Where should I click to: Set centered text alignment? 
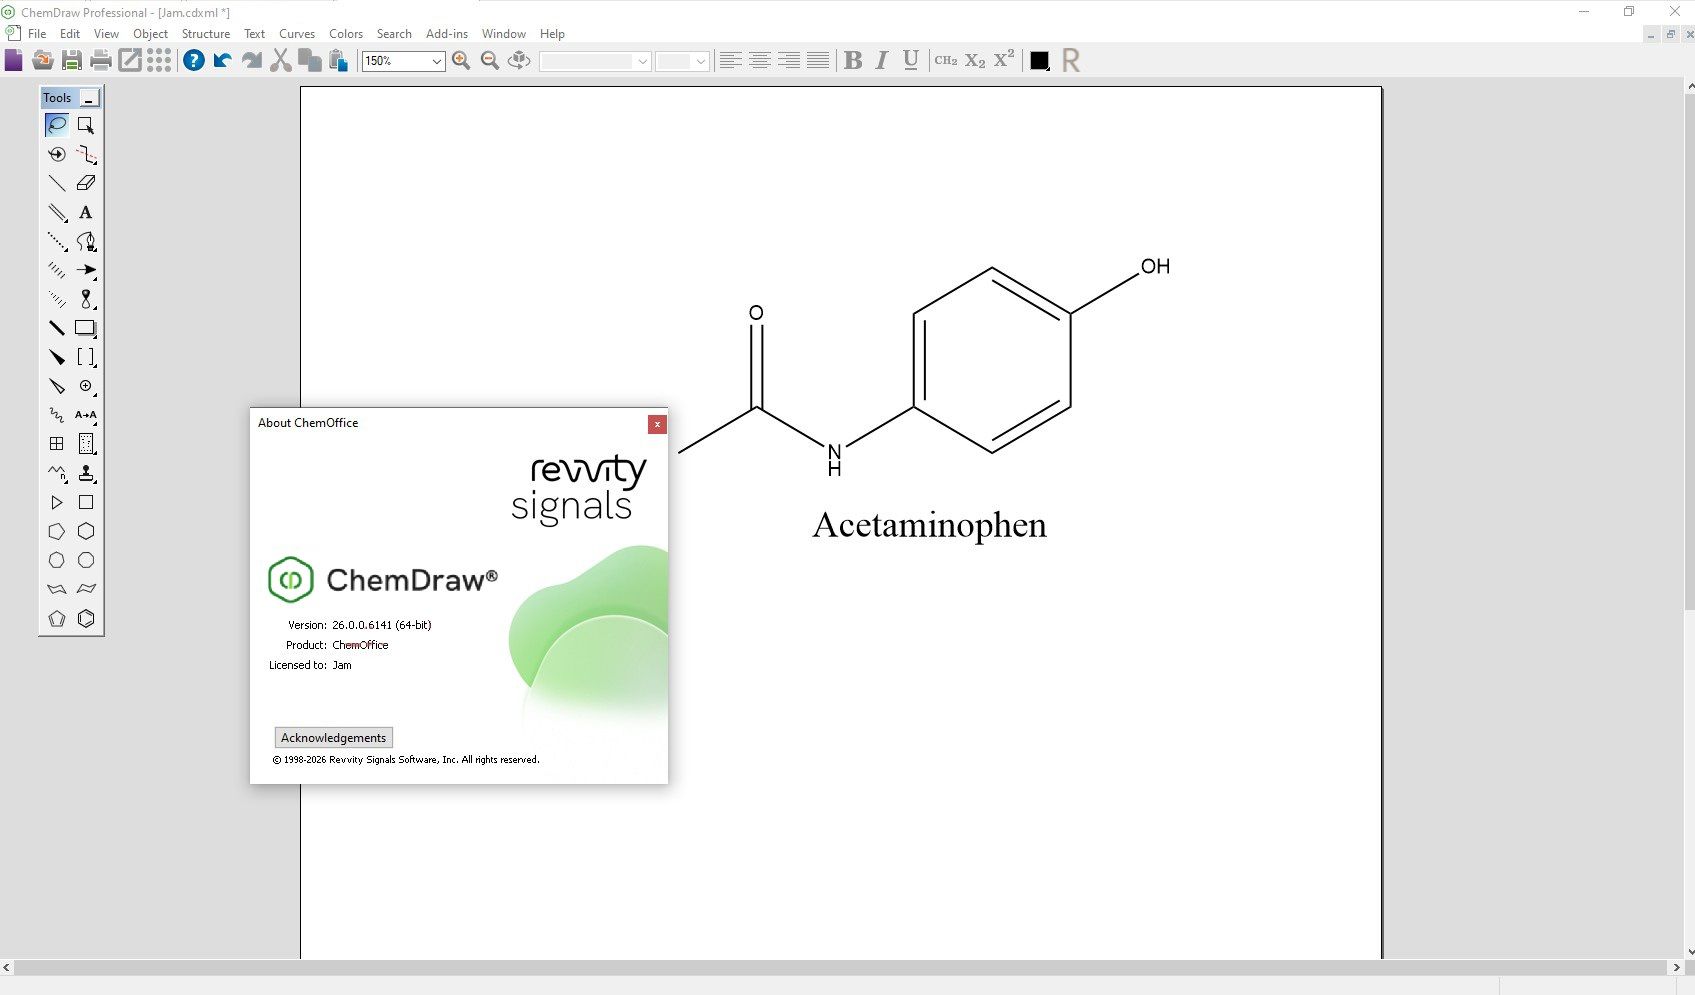tap(760, 60)
